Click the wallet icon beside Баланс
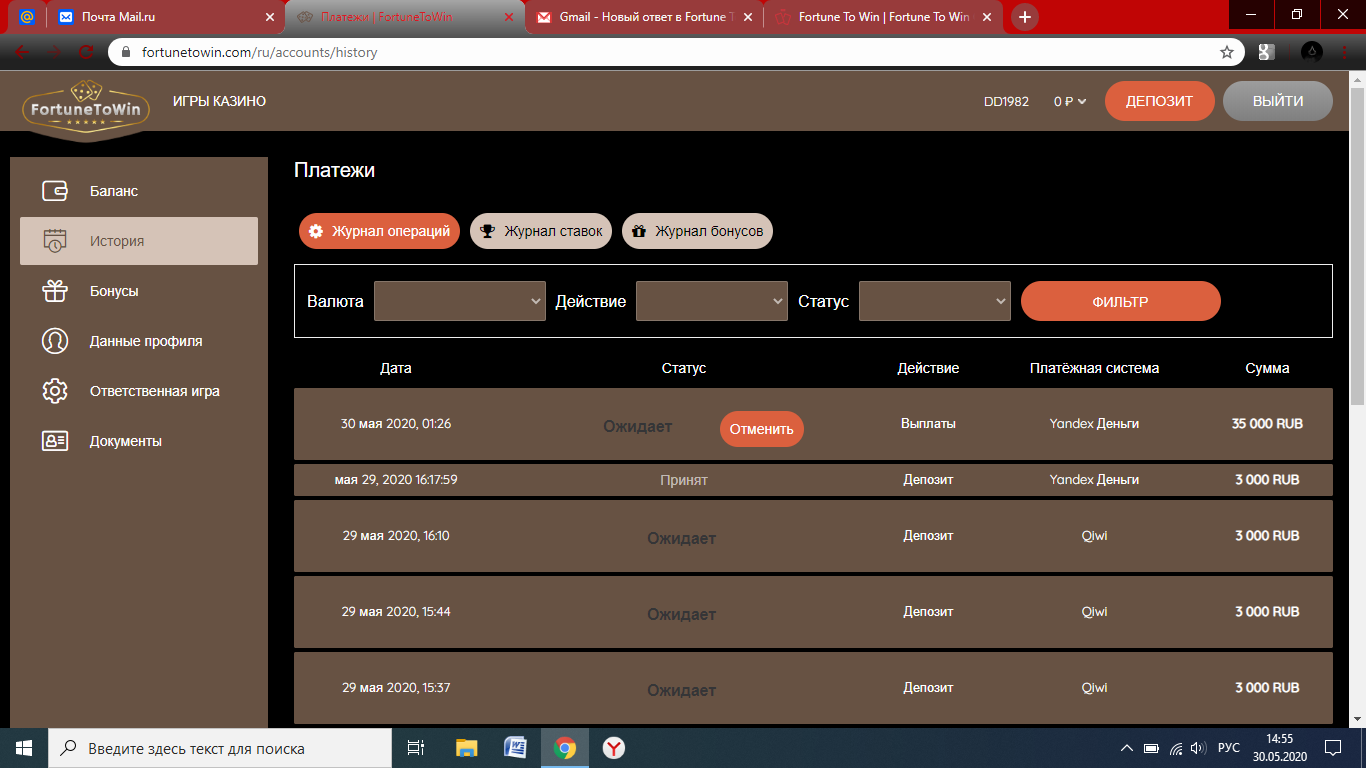 [x=54, y=191]
